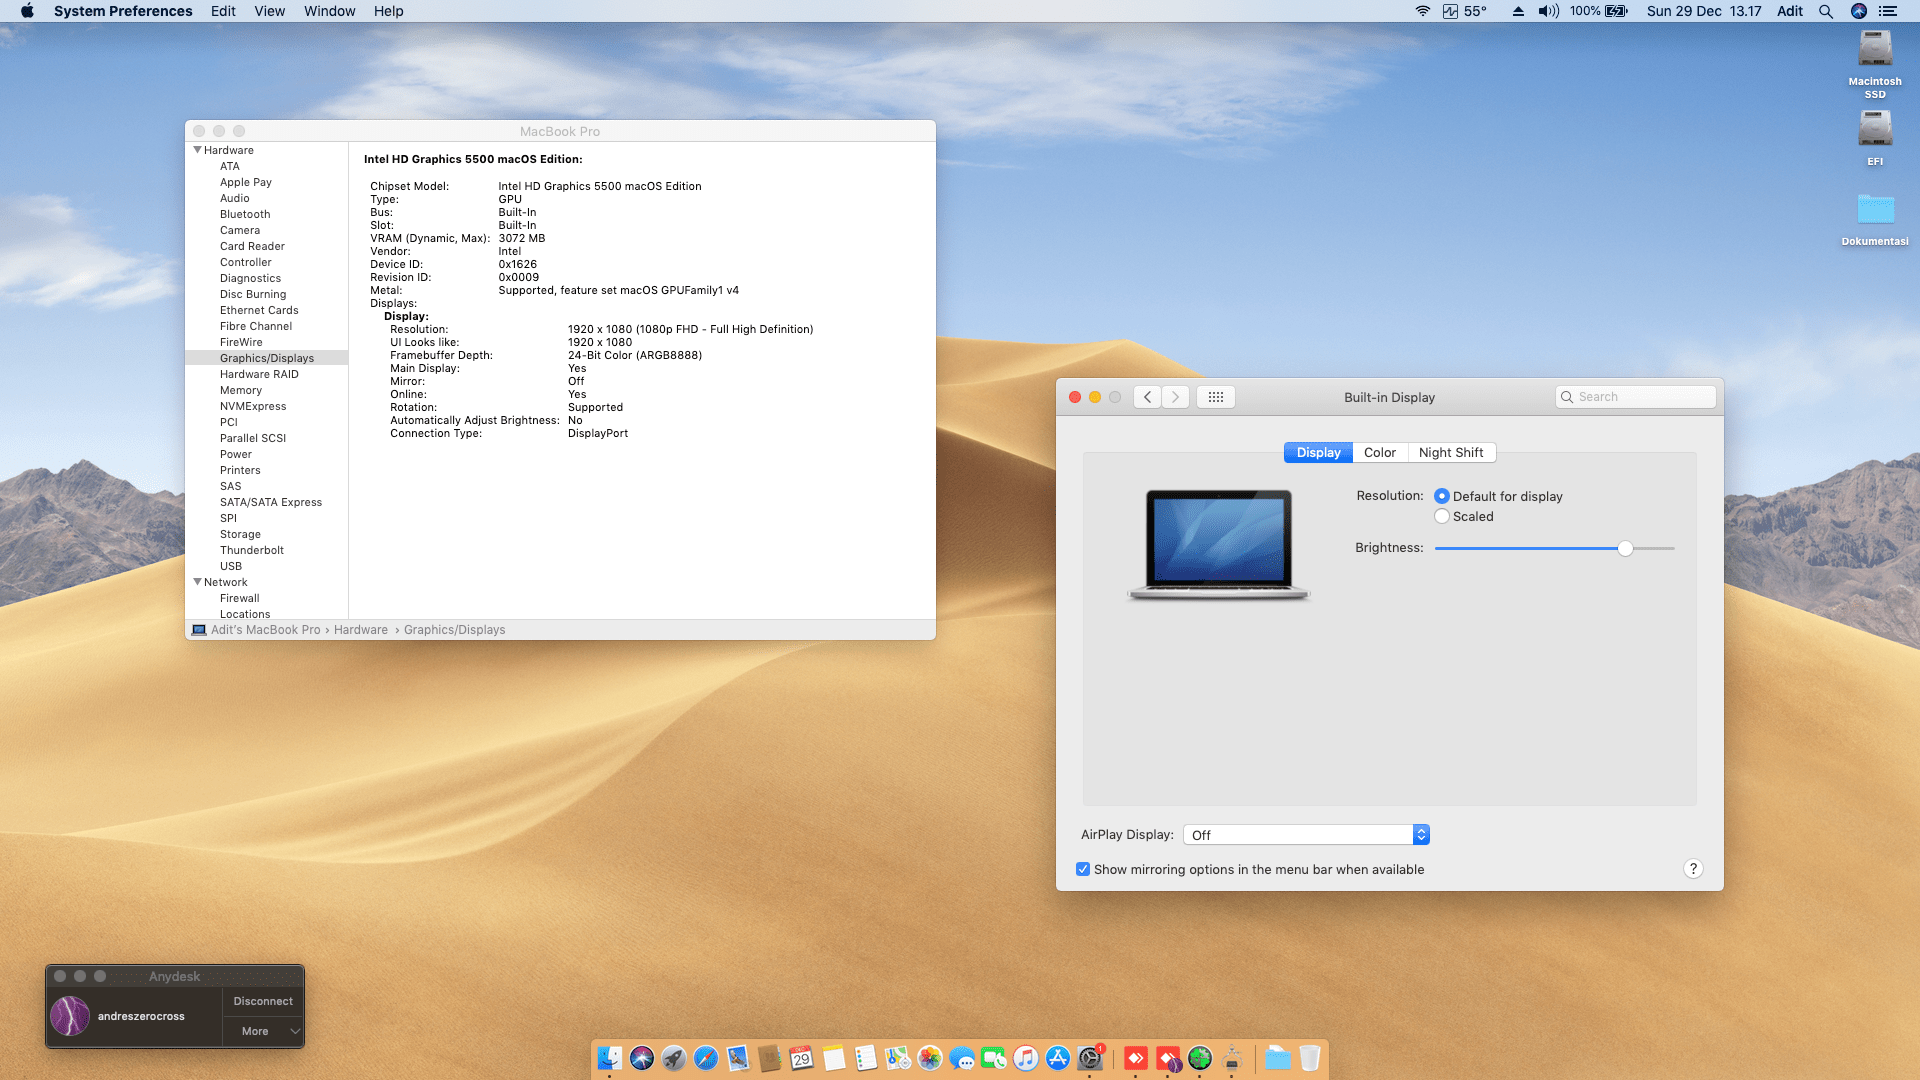Go forward in System Preferences

(1175, 397)
